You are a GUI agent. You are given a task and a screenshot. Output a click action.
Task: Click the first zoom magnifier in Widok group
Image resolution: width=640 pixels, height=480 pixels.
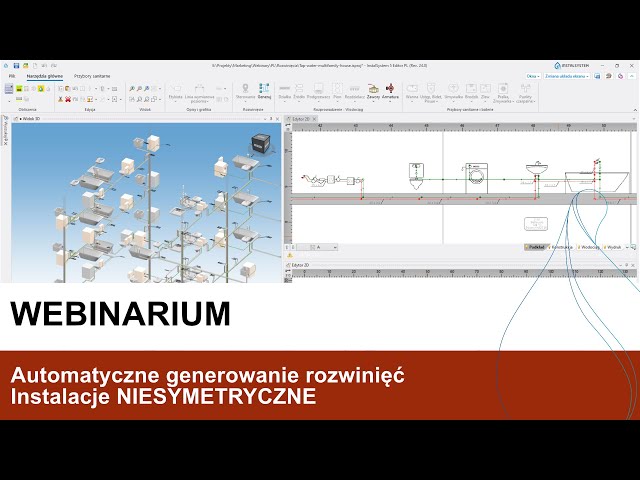coord(132,89)
